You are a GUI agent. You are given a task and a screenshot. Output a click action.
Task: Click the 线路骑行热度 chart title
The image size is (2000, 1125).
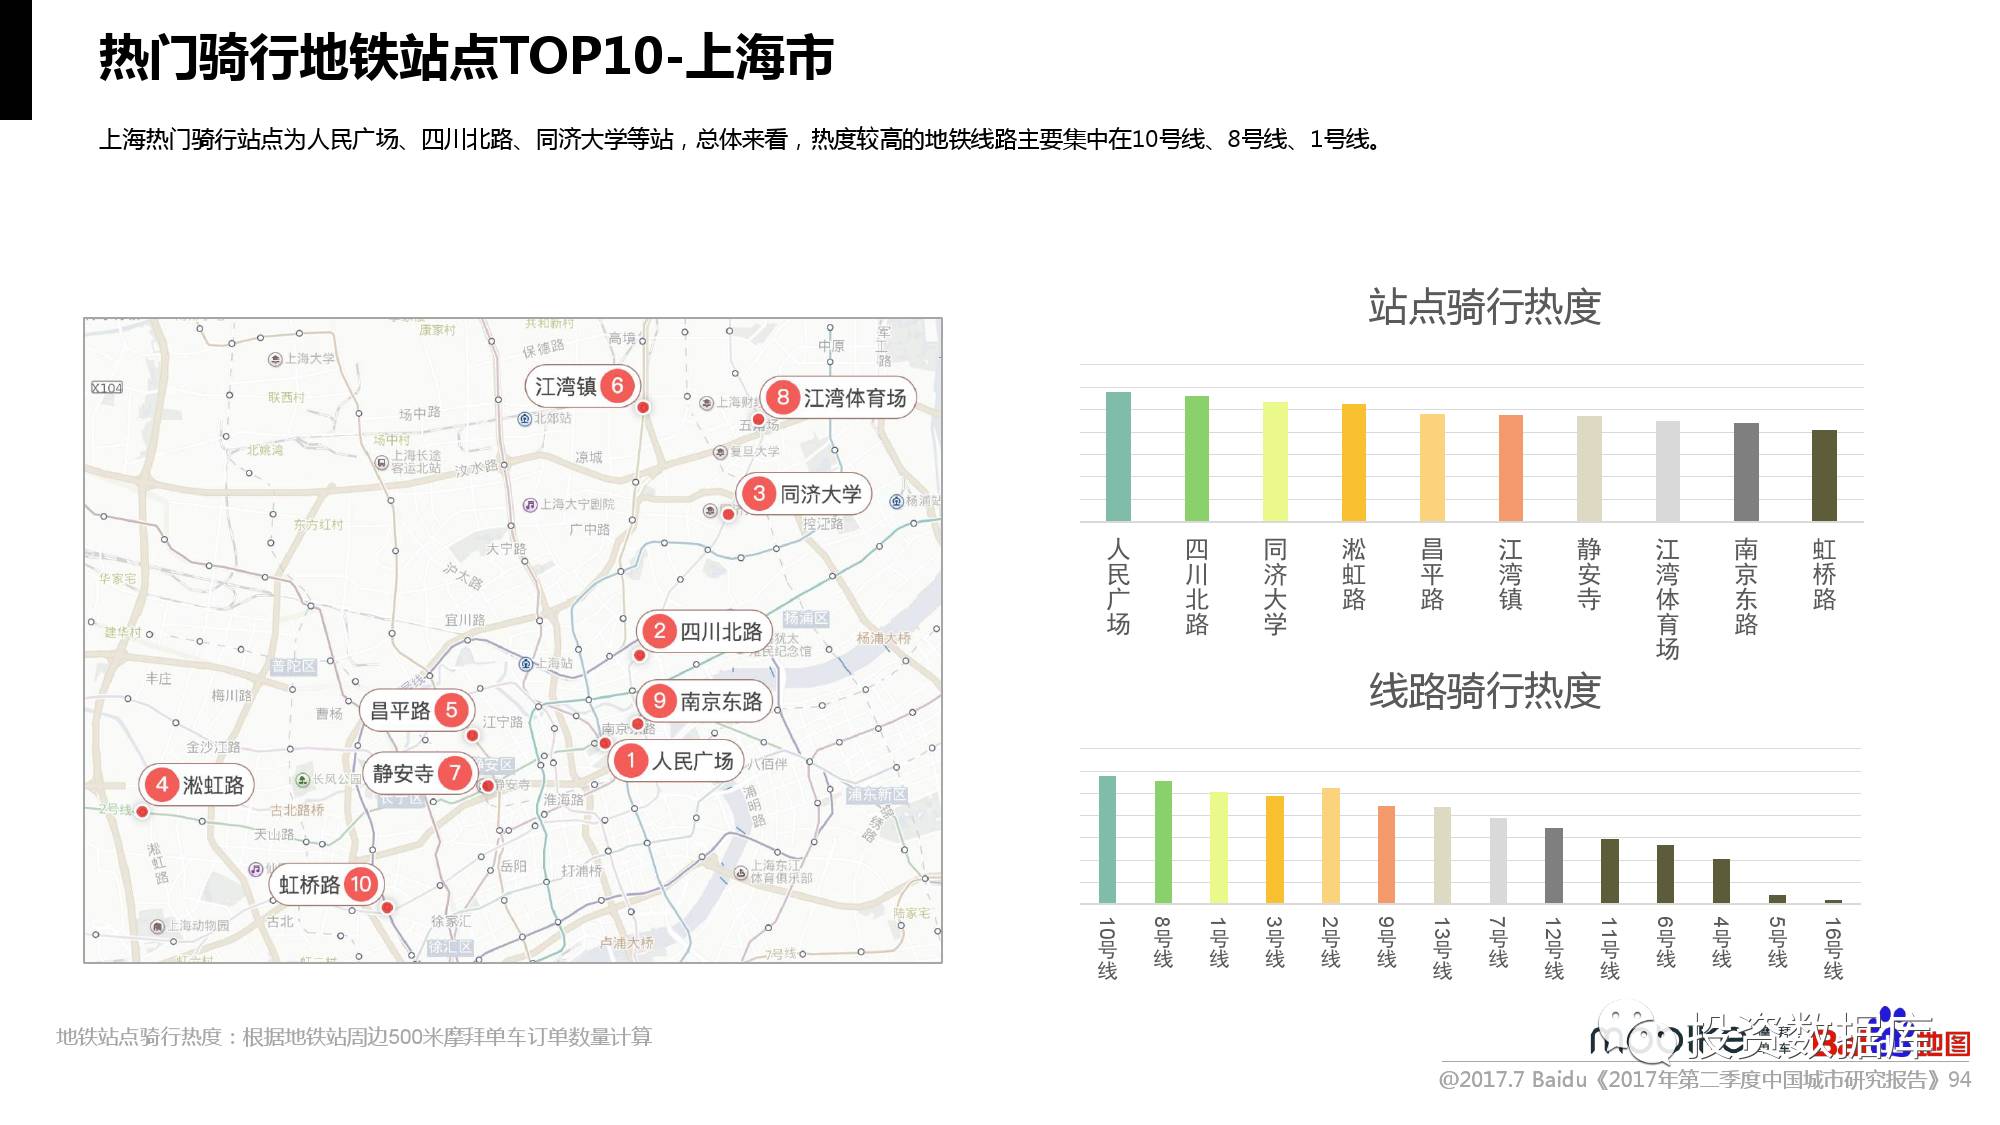point(1484,691)
